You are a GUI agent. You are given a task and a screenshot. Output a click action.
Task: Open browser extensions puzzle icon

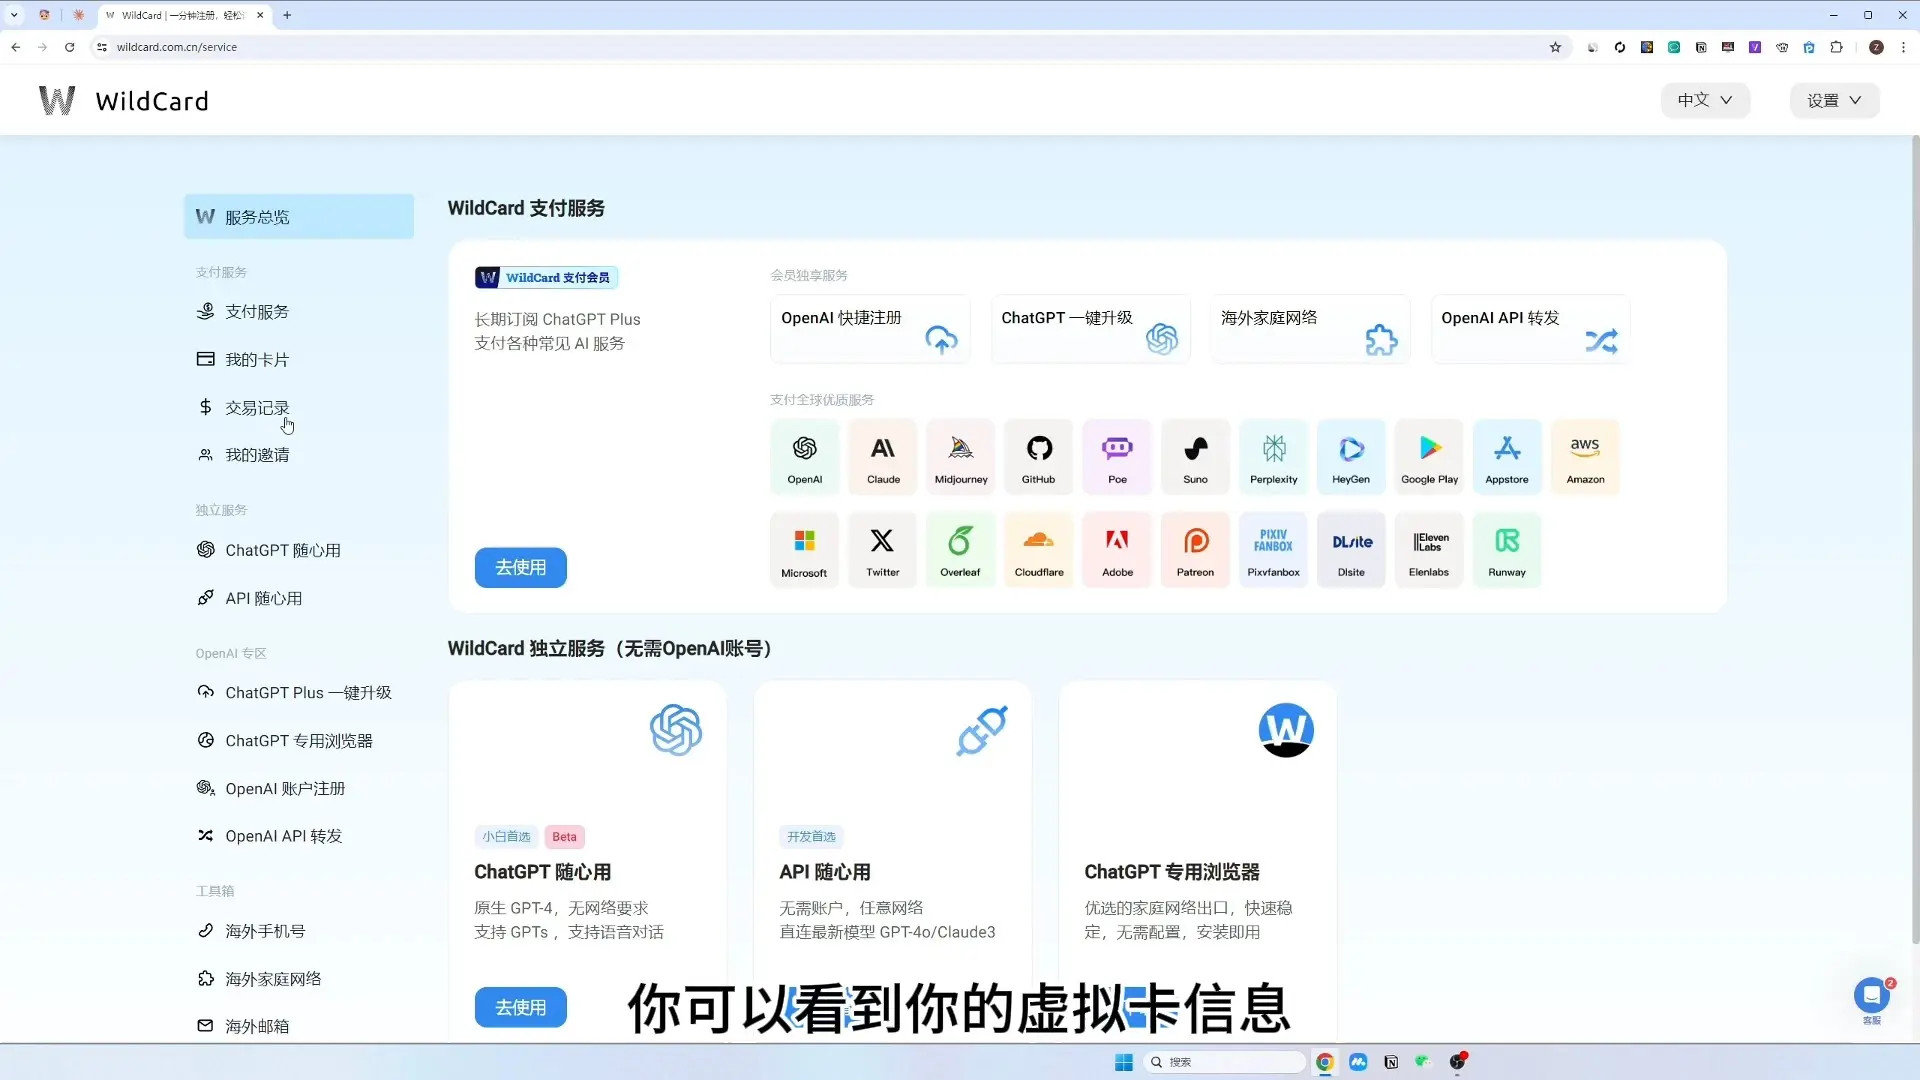point(1836,47)
